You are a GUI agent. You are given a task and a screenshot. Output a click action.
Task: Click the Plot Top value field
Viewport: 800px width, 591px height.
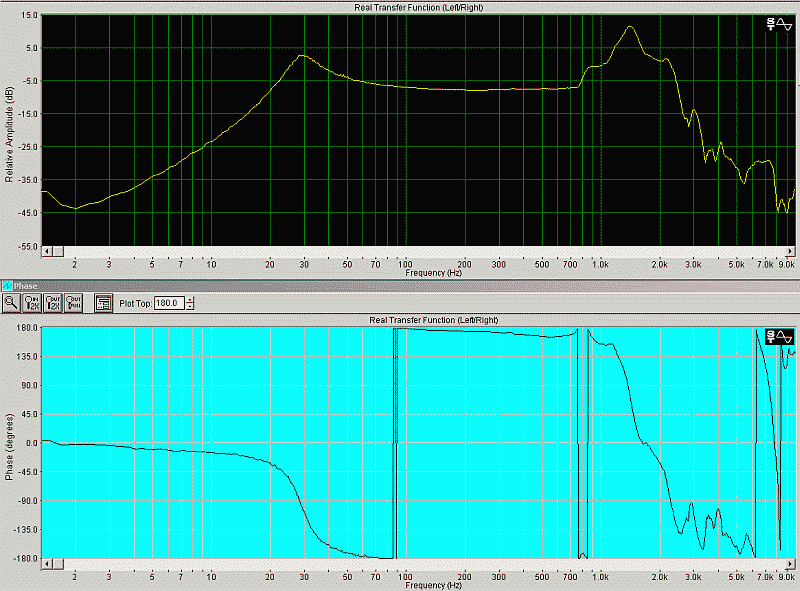[x=169, y=303]
